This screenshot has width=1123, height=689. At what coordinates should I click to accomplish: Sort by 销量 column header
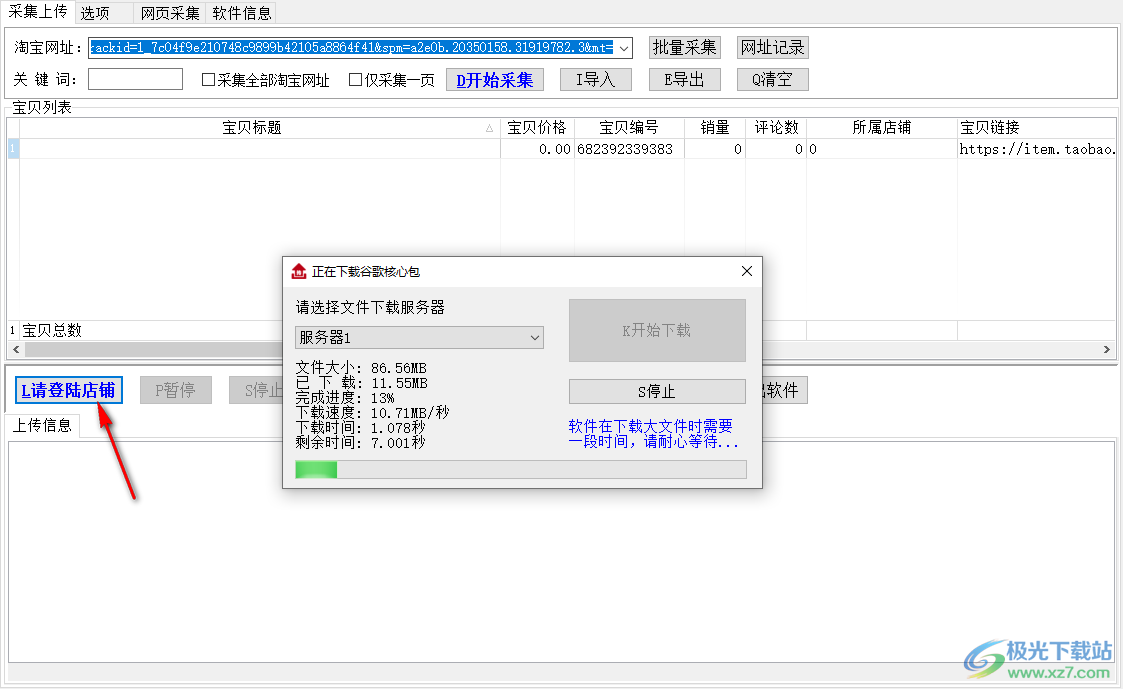715,127
